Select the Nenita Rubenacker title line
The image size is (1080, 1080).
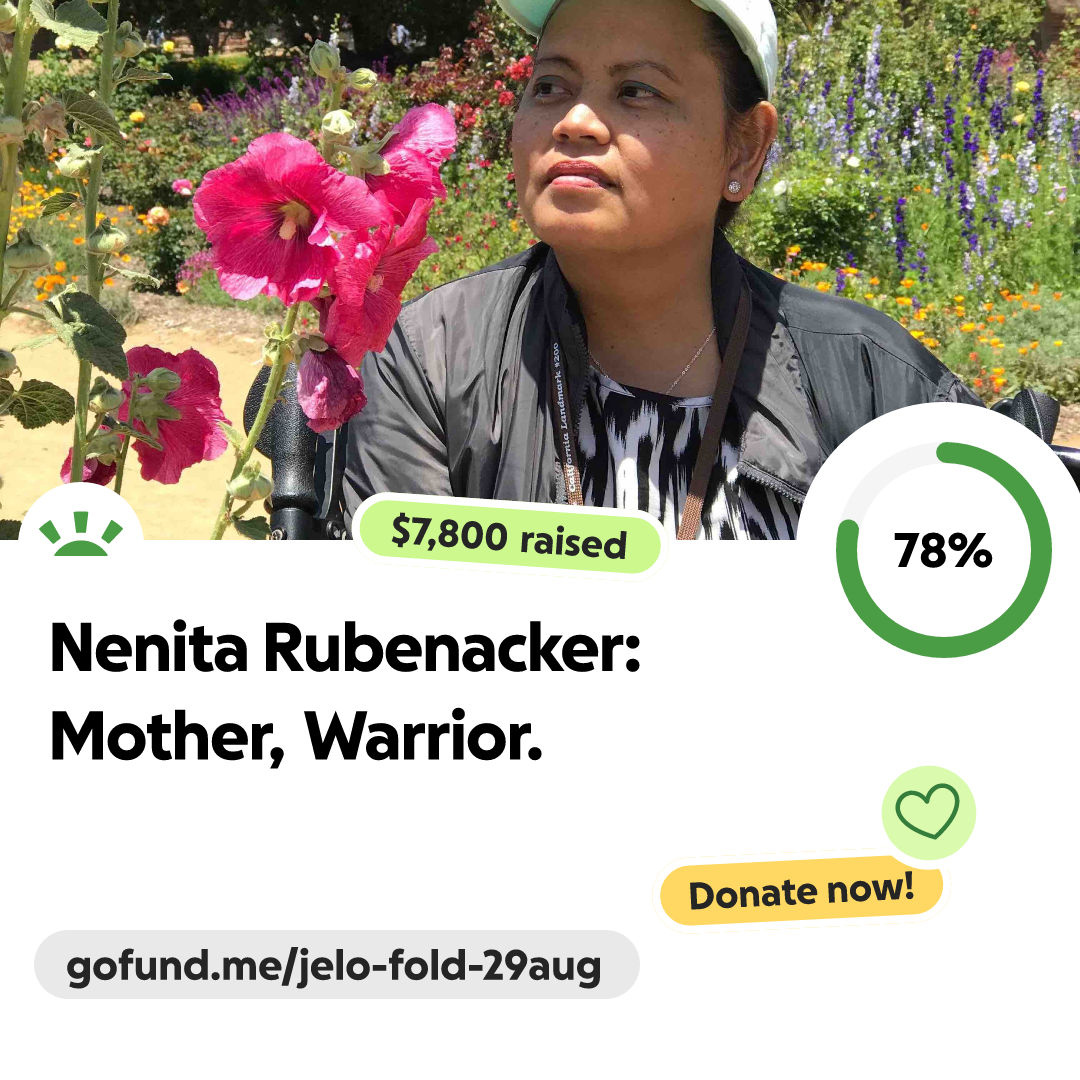(x=345, y=648)
